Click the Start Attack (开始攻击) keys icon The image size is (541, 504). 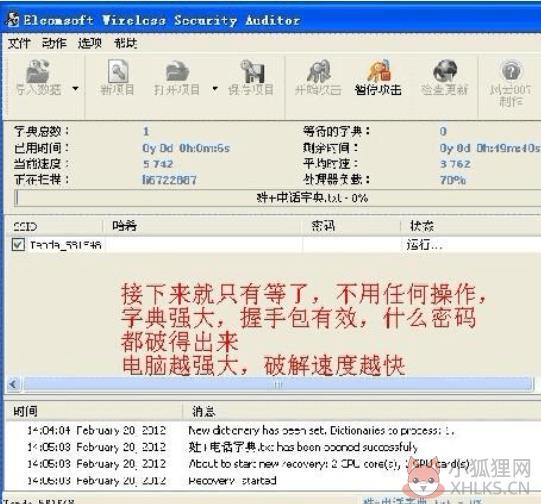point(318,71)
